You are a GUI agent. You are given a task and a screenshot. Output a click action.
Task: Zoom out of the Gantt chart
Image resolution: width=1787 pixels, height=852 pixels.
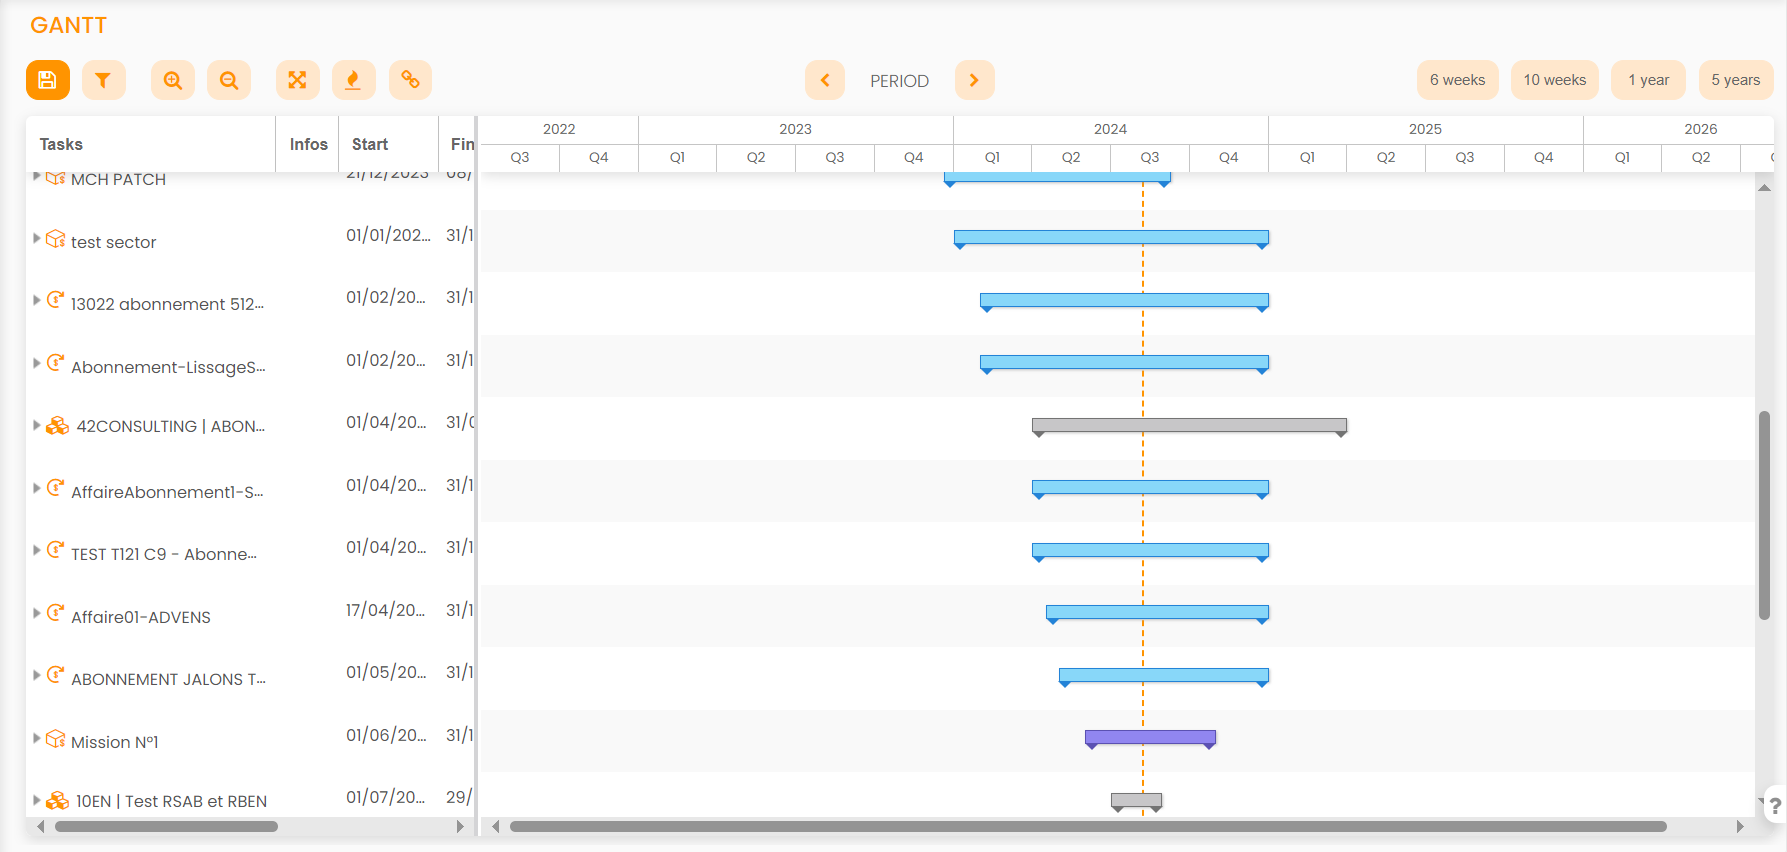tap(229, 80)
